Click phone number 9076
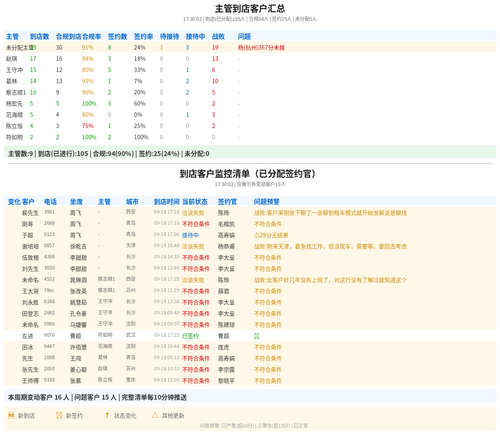Viewport: 500px width, 448px height. click(49, 335)
